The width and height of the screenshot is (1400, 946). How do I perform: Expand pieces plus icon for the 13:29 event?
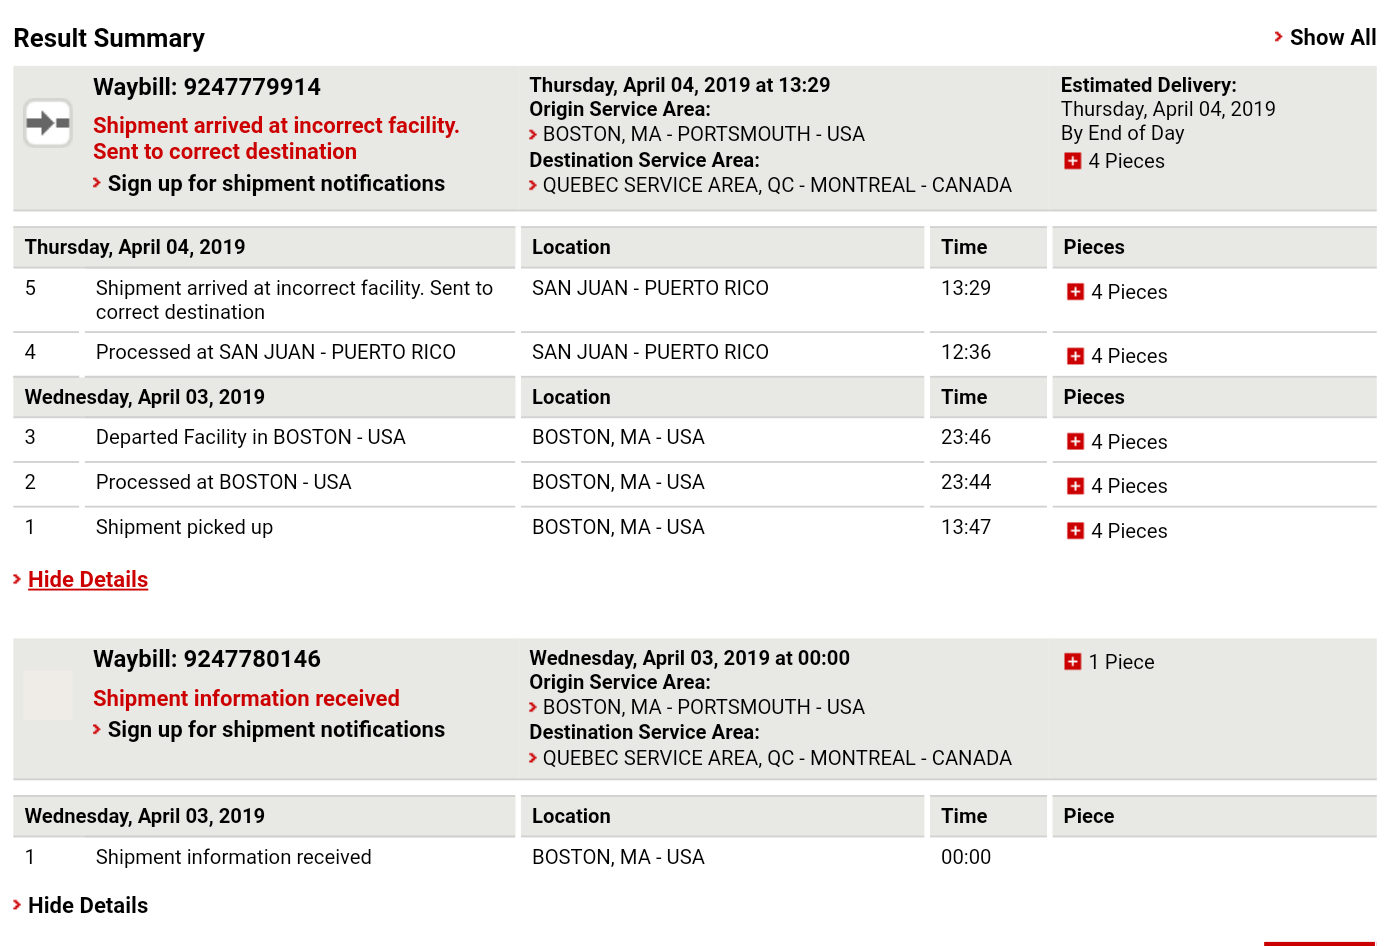[1076, 292]
